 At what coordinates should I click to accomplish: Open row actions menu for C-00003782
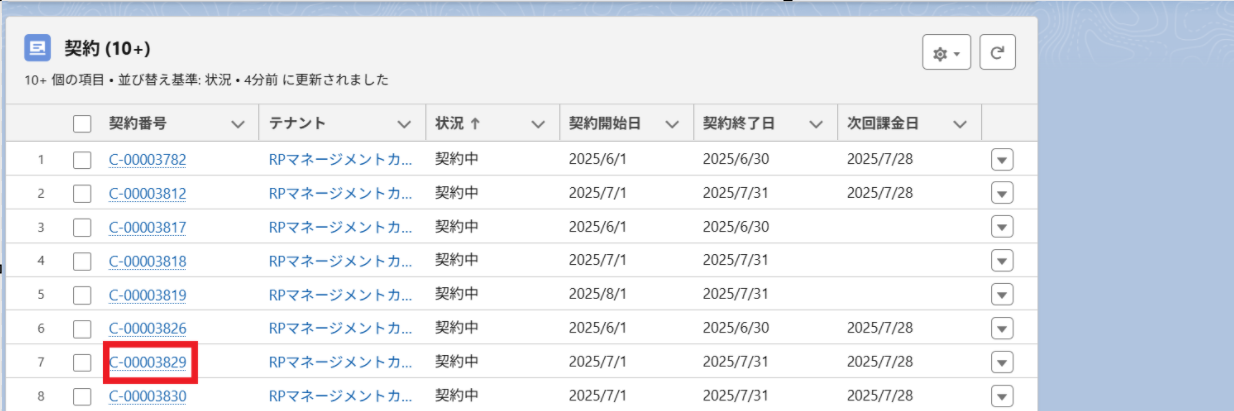[1002, 159]
